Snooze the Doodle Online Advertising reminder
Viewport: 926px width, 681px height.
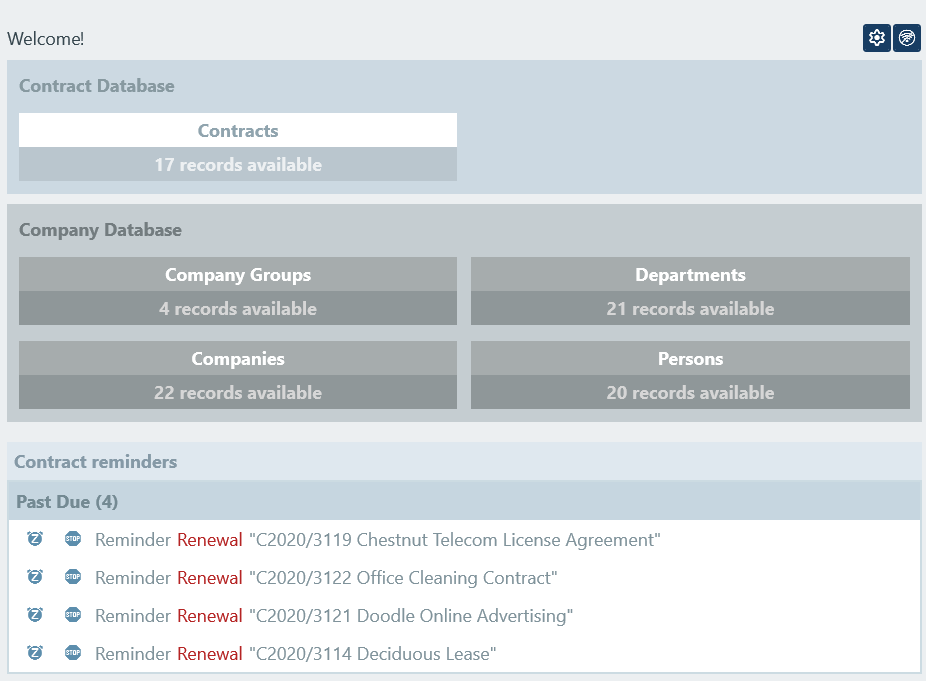click(x=35, y=615)
